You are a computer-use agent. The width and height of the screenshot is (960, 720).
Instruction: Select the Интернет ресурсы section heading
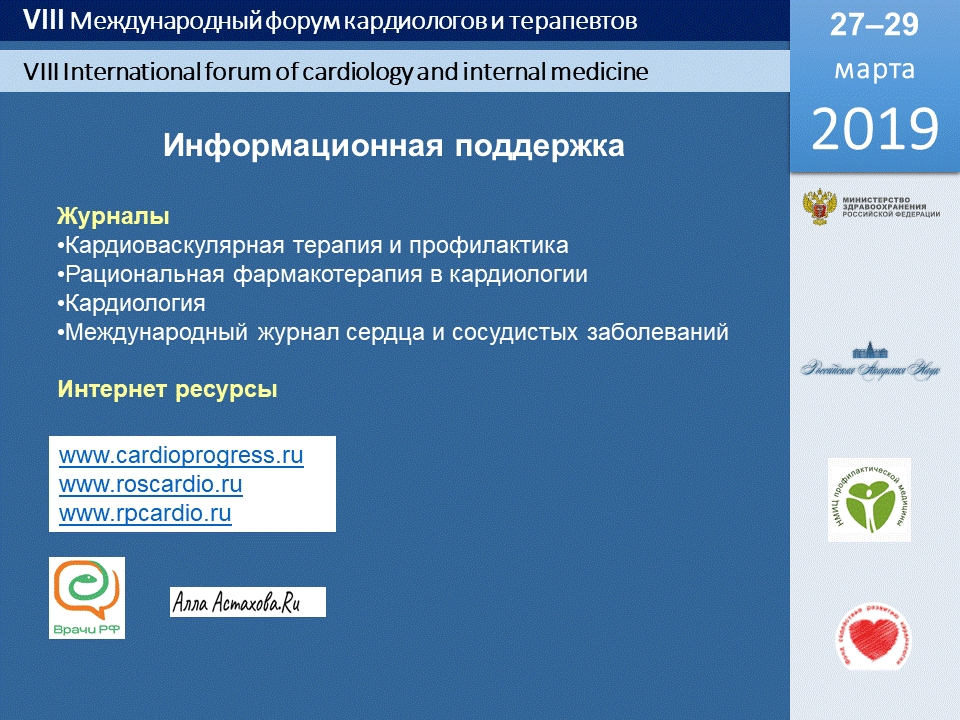coord(167,389)
